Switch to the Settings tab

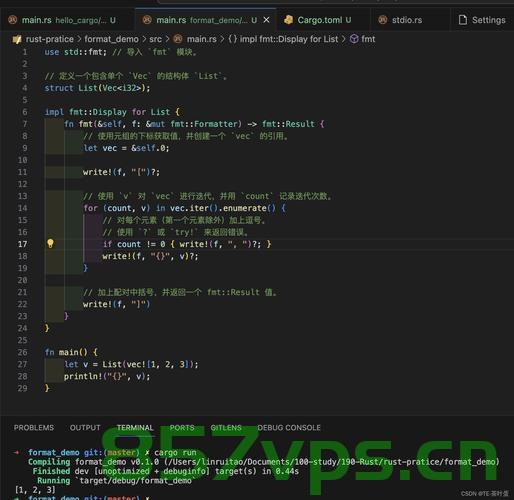(482, 20)
